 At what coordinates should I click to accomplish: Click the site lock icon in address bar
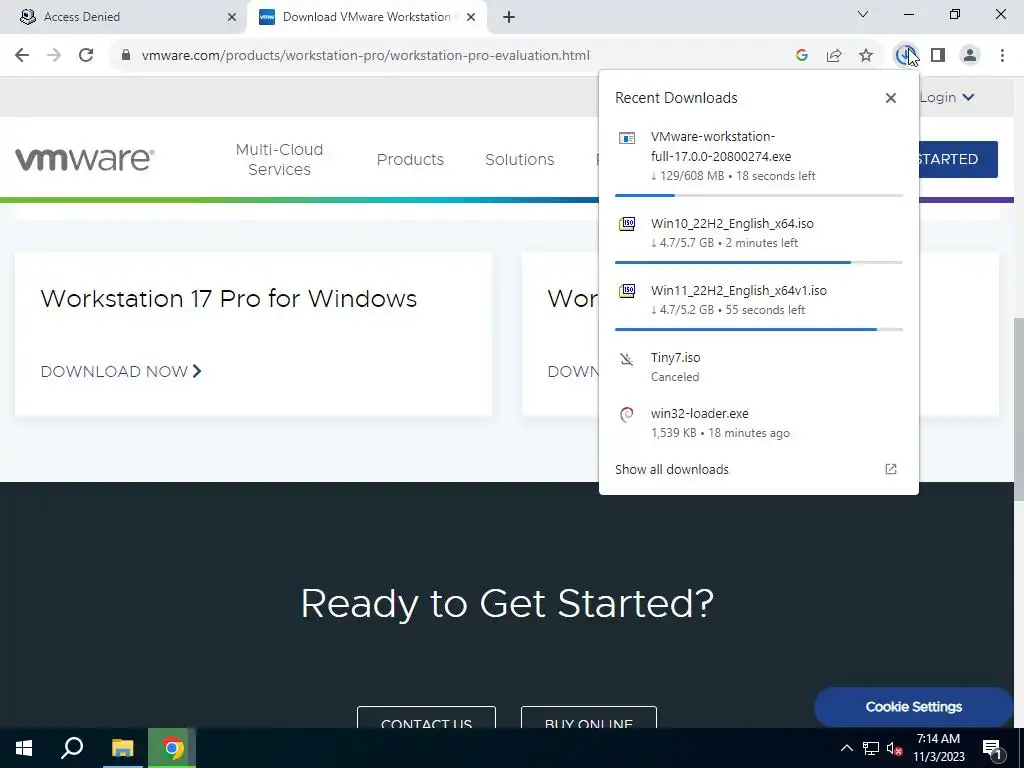[126, 56]
